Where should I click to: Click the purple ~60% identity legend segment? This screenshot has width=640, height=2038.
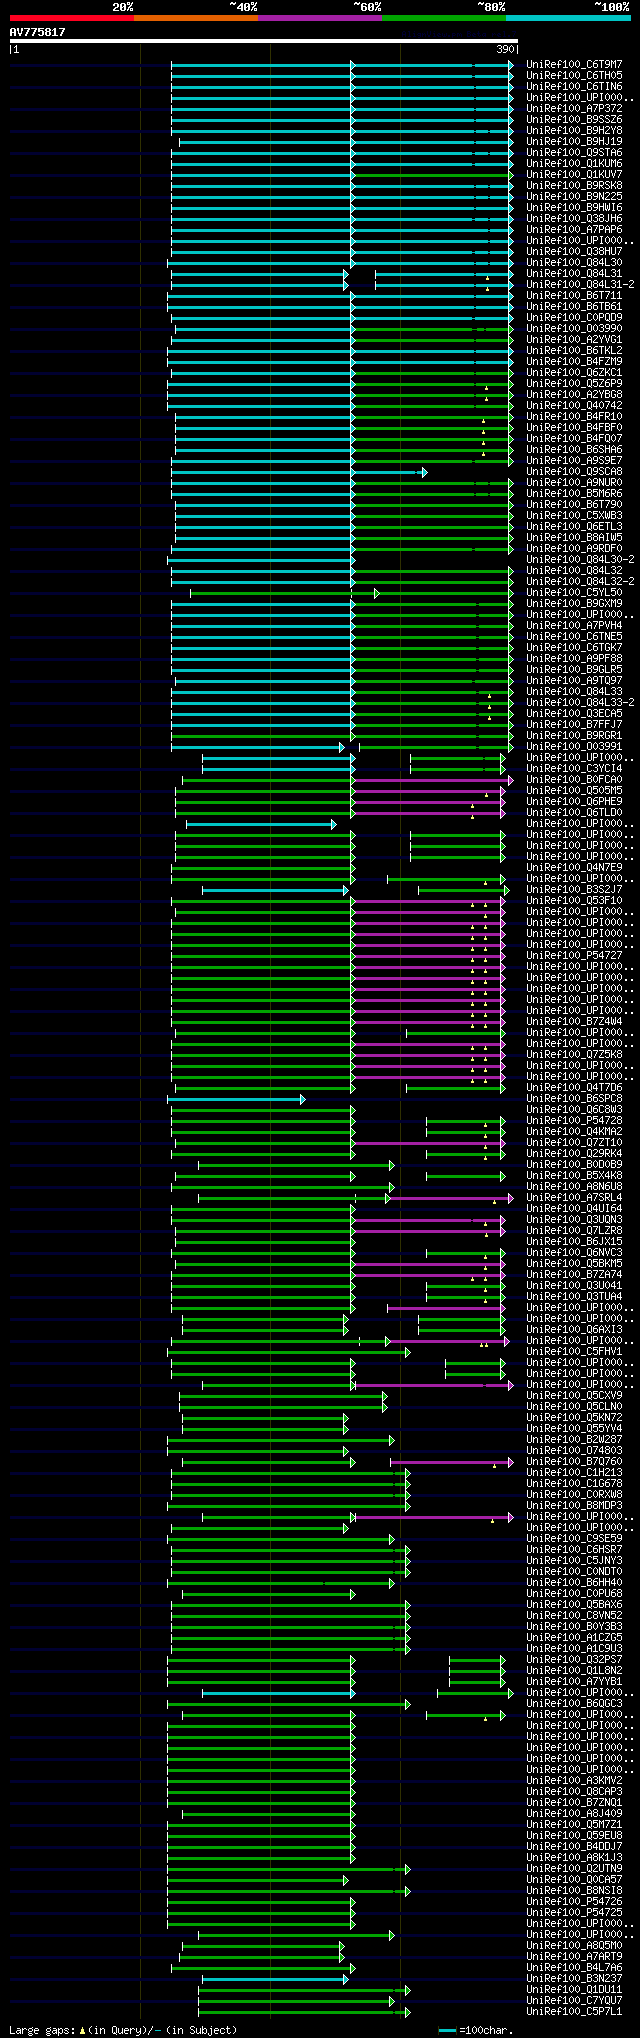coord(320,18)
